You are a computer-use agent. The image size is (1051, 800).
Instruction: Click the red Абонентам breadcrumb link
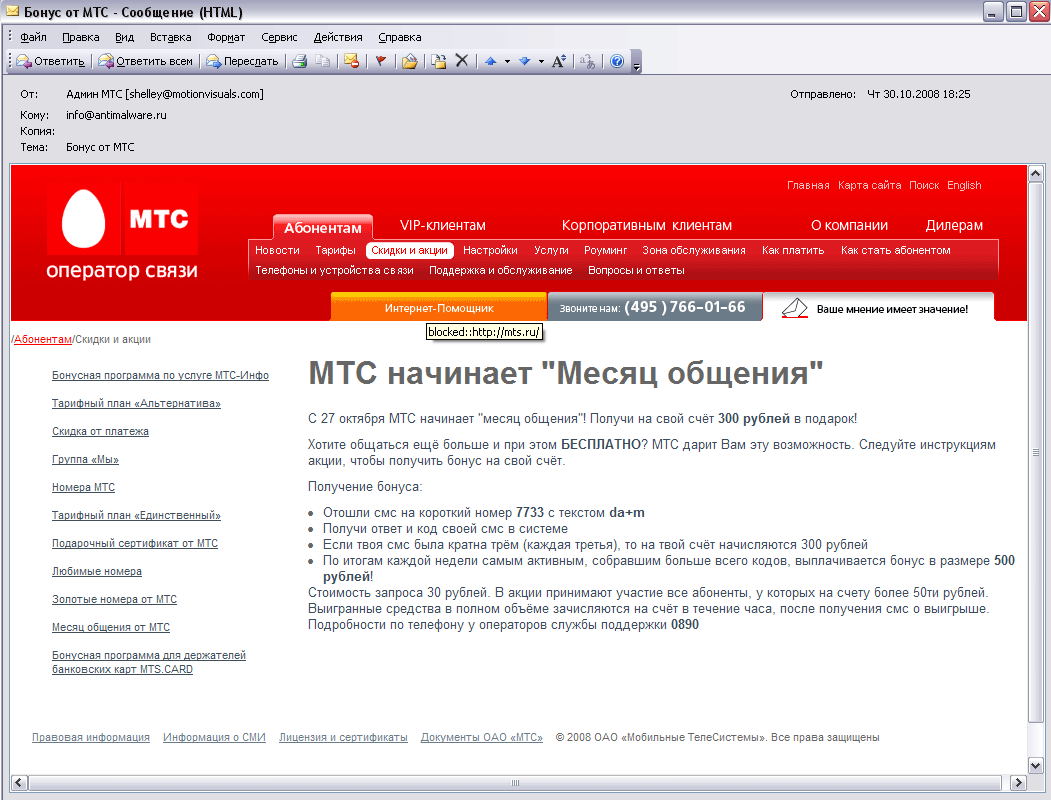(42, 339)
